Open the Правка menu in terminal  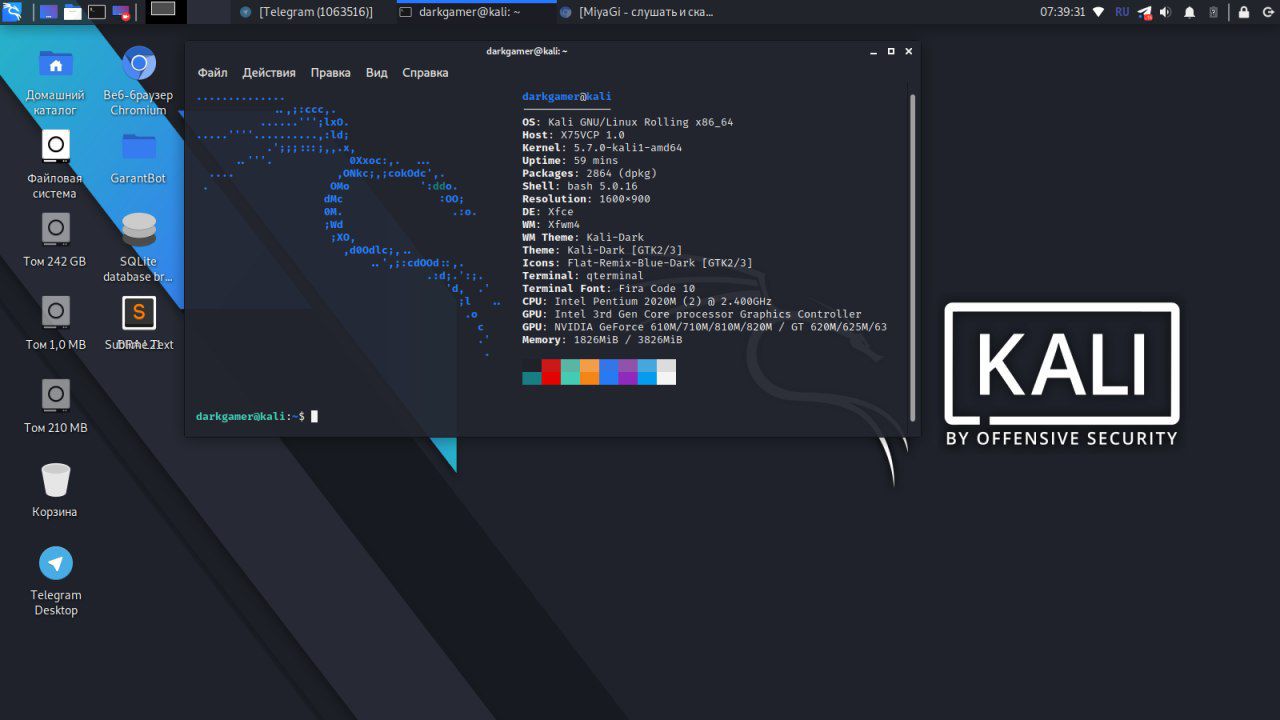[330, 73]
